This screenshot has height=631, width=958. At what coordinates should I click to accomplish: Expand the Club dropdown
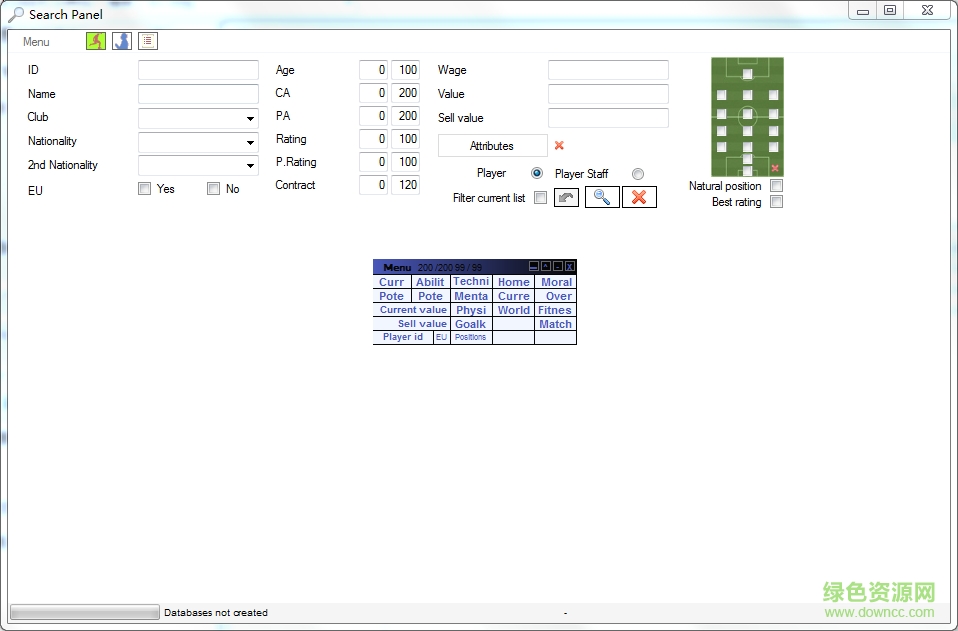tap(249, 118)
